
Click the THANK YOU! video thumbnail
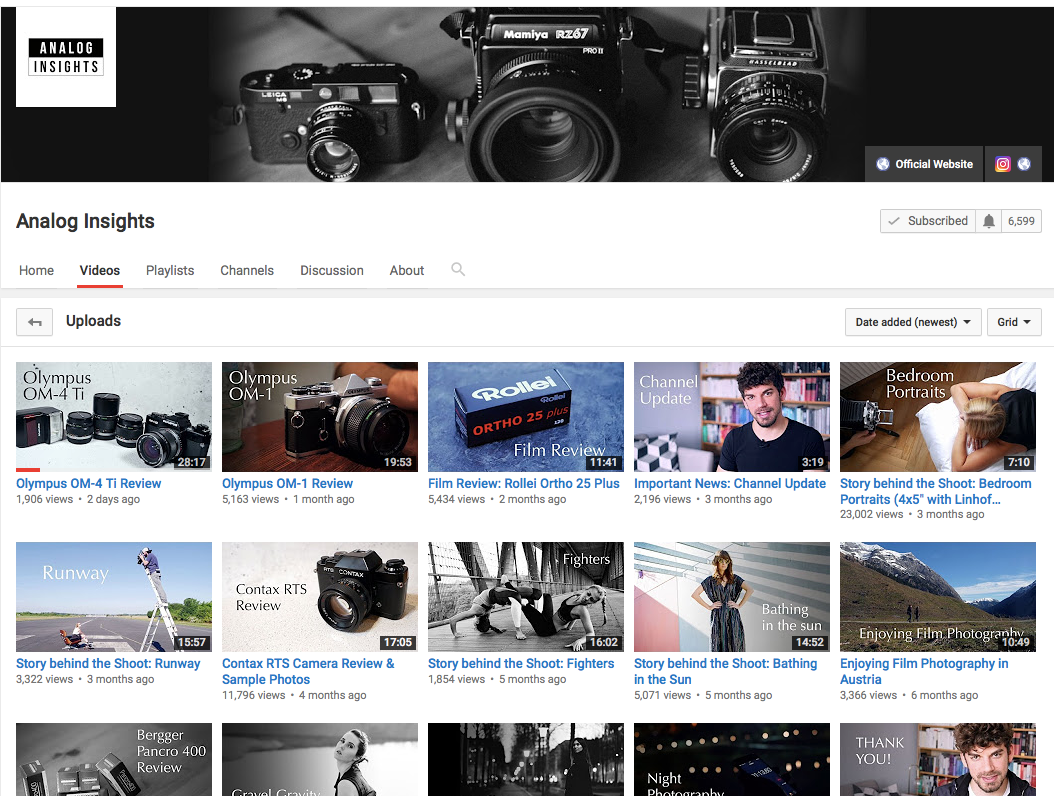[938, 760]
